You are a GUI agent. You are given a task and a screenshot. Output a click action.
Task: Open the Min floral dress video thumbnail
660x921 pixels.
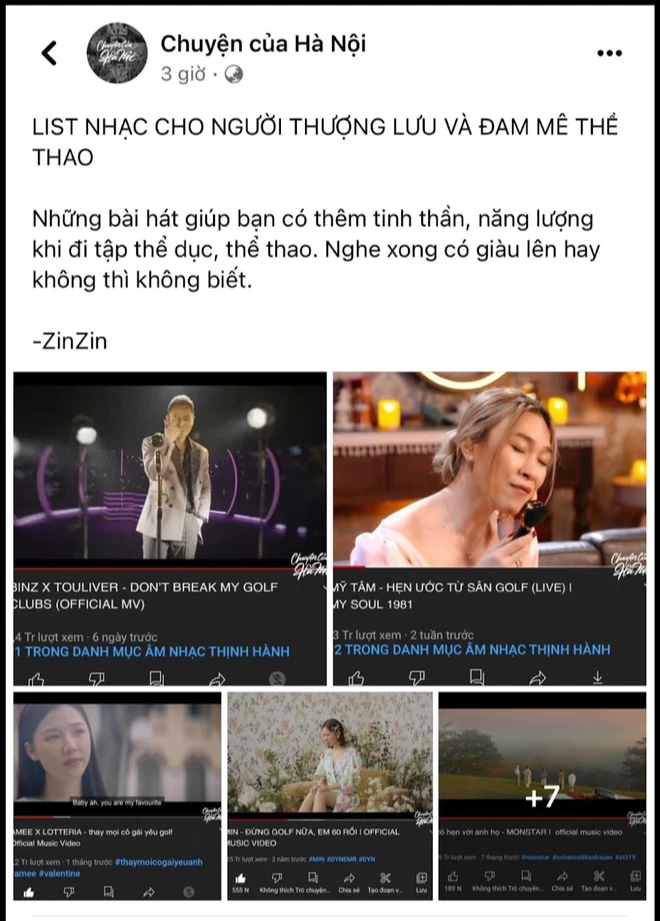pyautogui.click(x=330, y=755)
